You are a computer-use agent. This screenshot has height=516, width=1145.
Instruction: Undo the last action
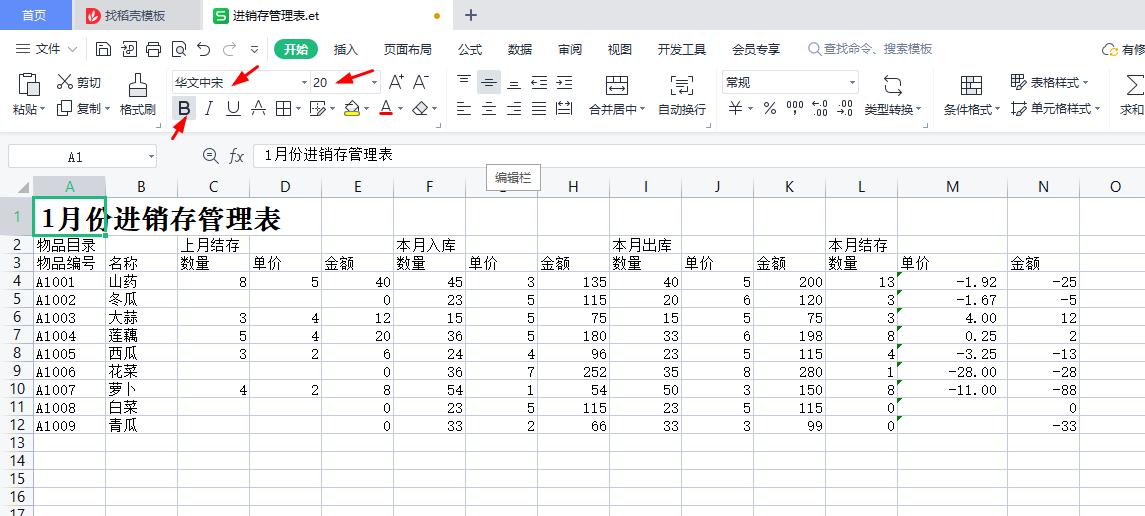(204, 49)
